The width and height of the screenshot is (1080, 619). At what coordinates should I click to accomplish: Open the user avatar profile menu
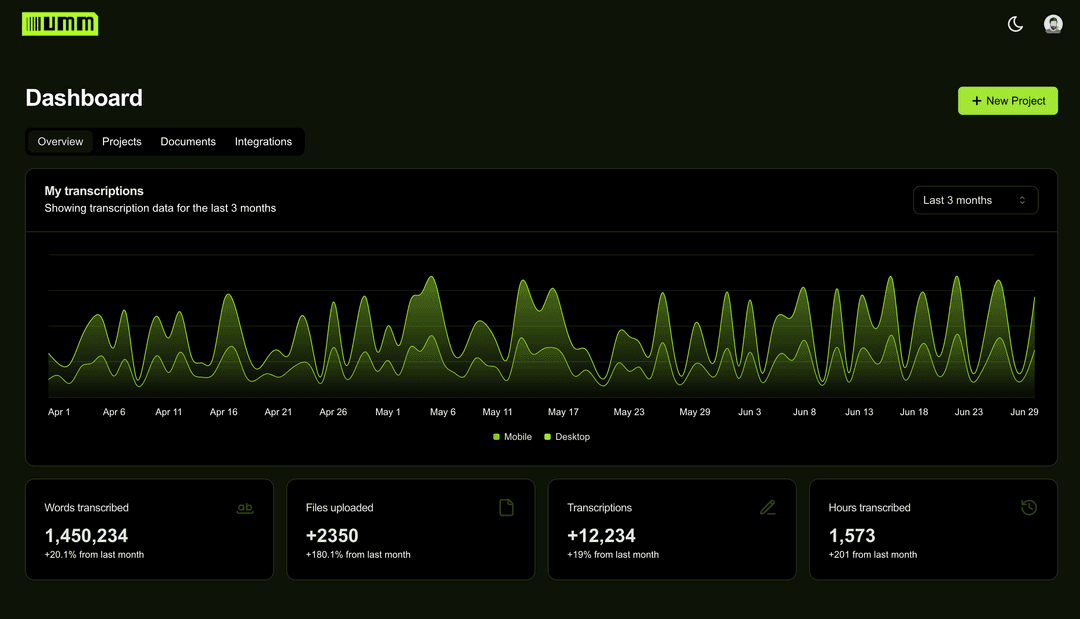click(1052, 23)
